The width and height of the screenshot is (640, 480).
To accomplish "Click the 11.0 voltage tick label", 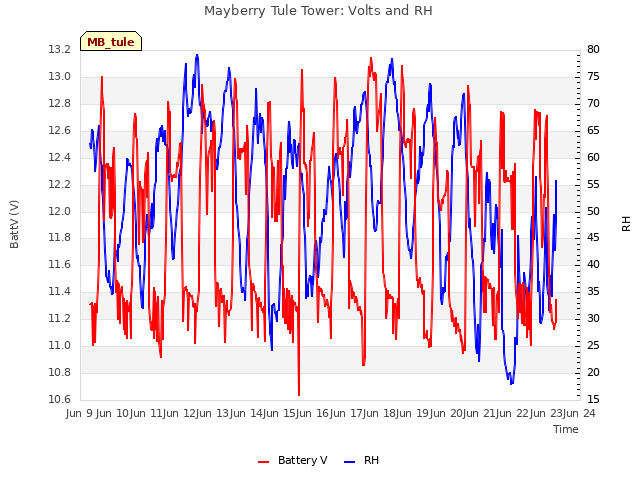I will [60, 345].
